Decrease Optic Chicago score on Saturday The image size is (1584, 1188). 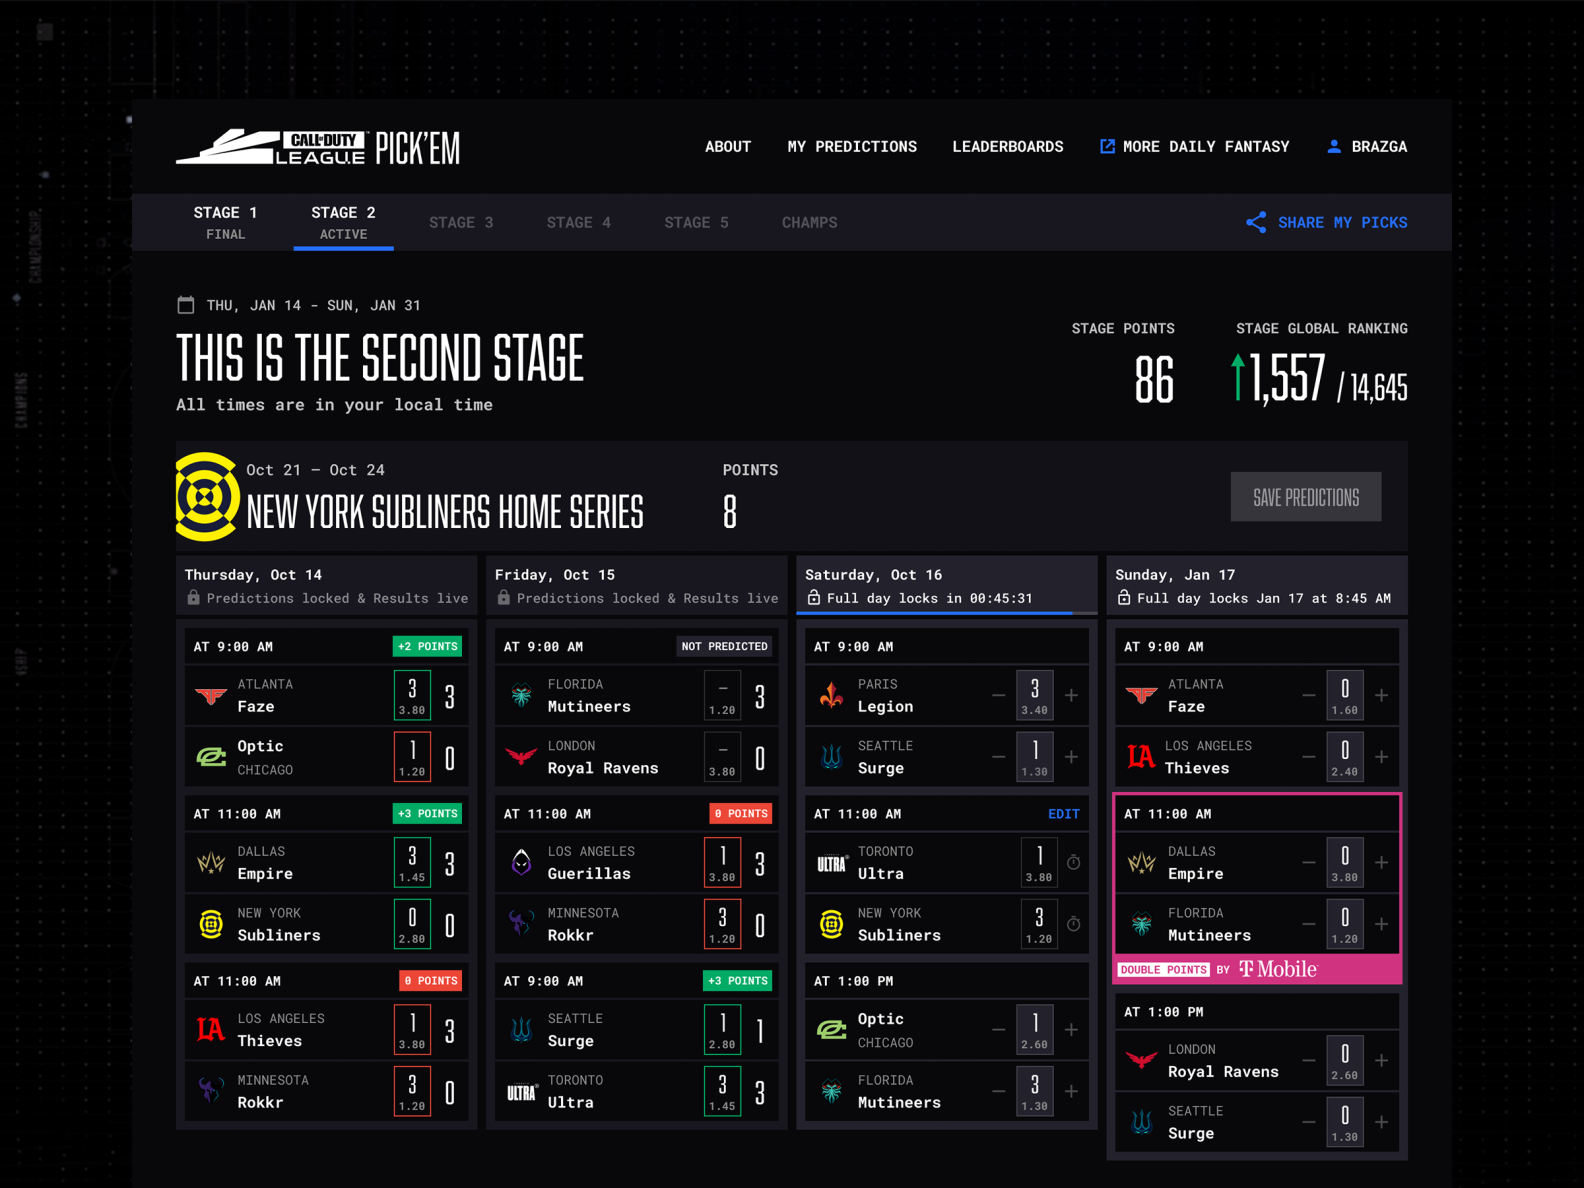[x=998, y=1029]
